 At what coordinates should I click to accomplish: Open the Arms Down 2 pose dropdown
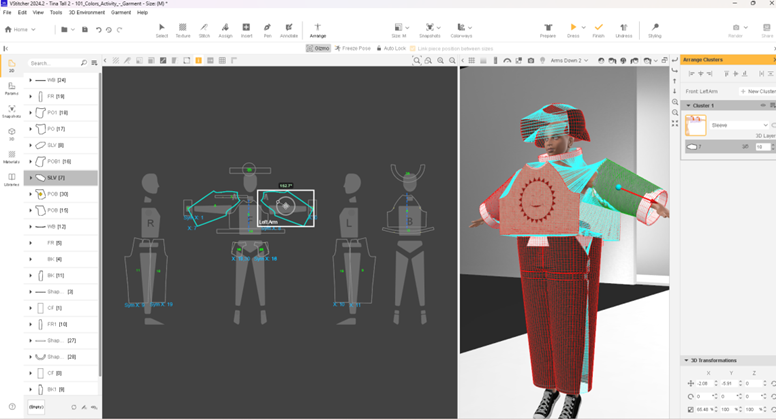point(571,61)
